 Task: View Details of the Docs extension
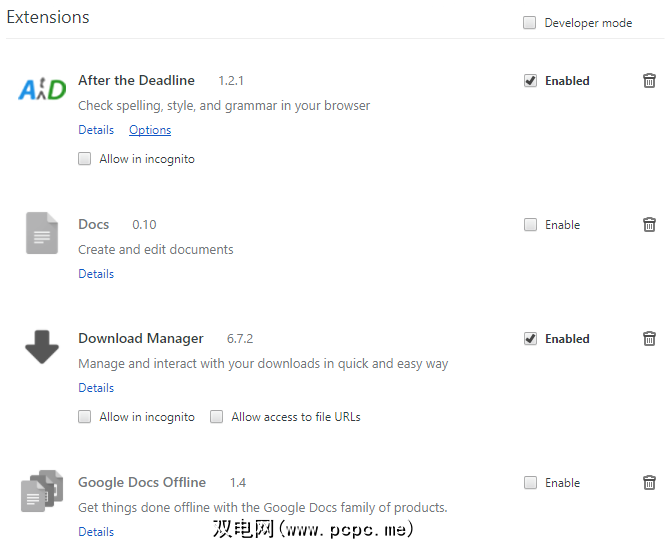(96, 274)
